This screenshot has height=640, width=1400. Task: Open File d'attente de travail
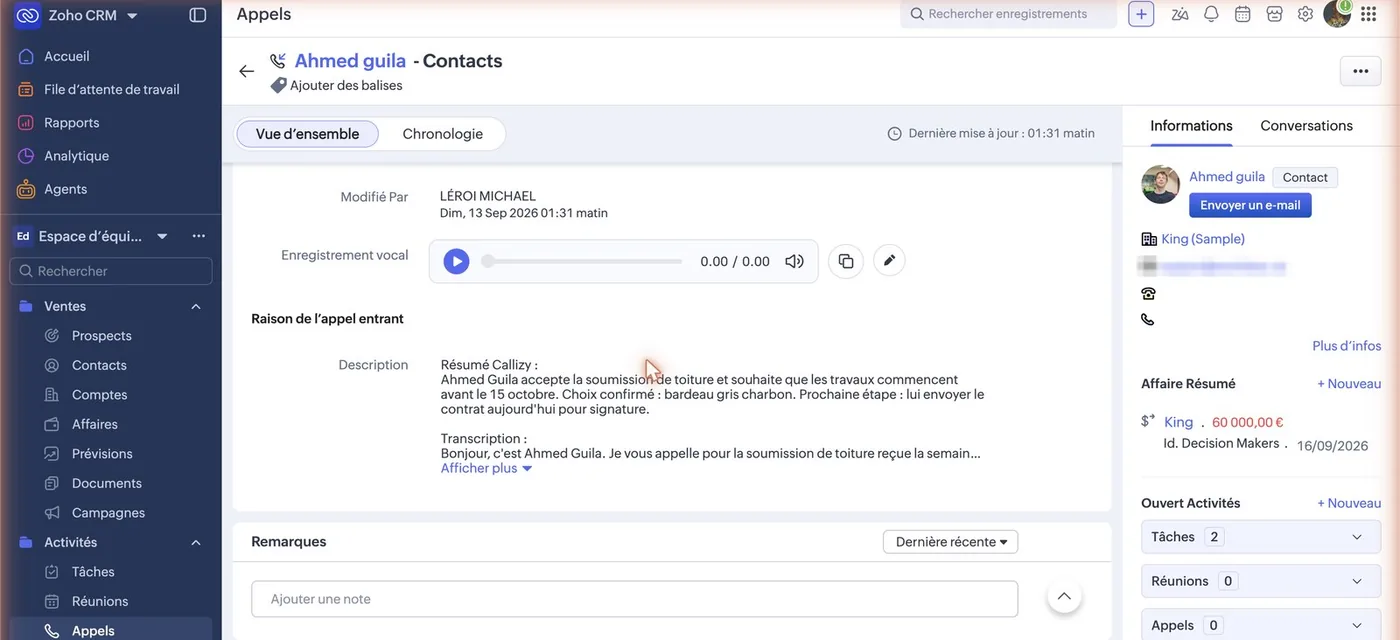click(110, 89)
